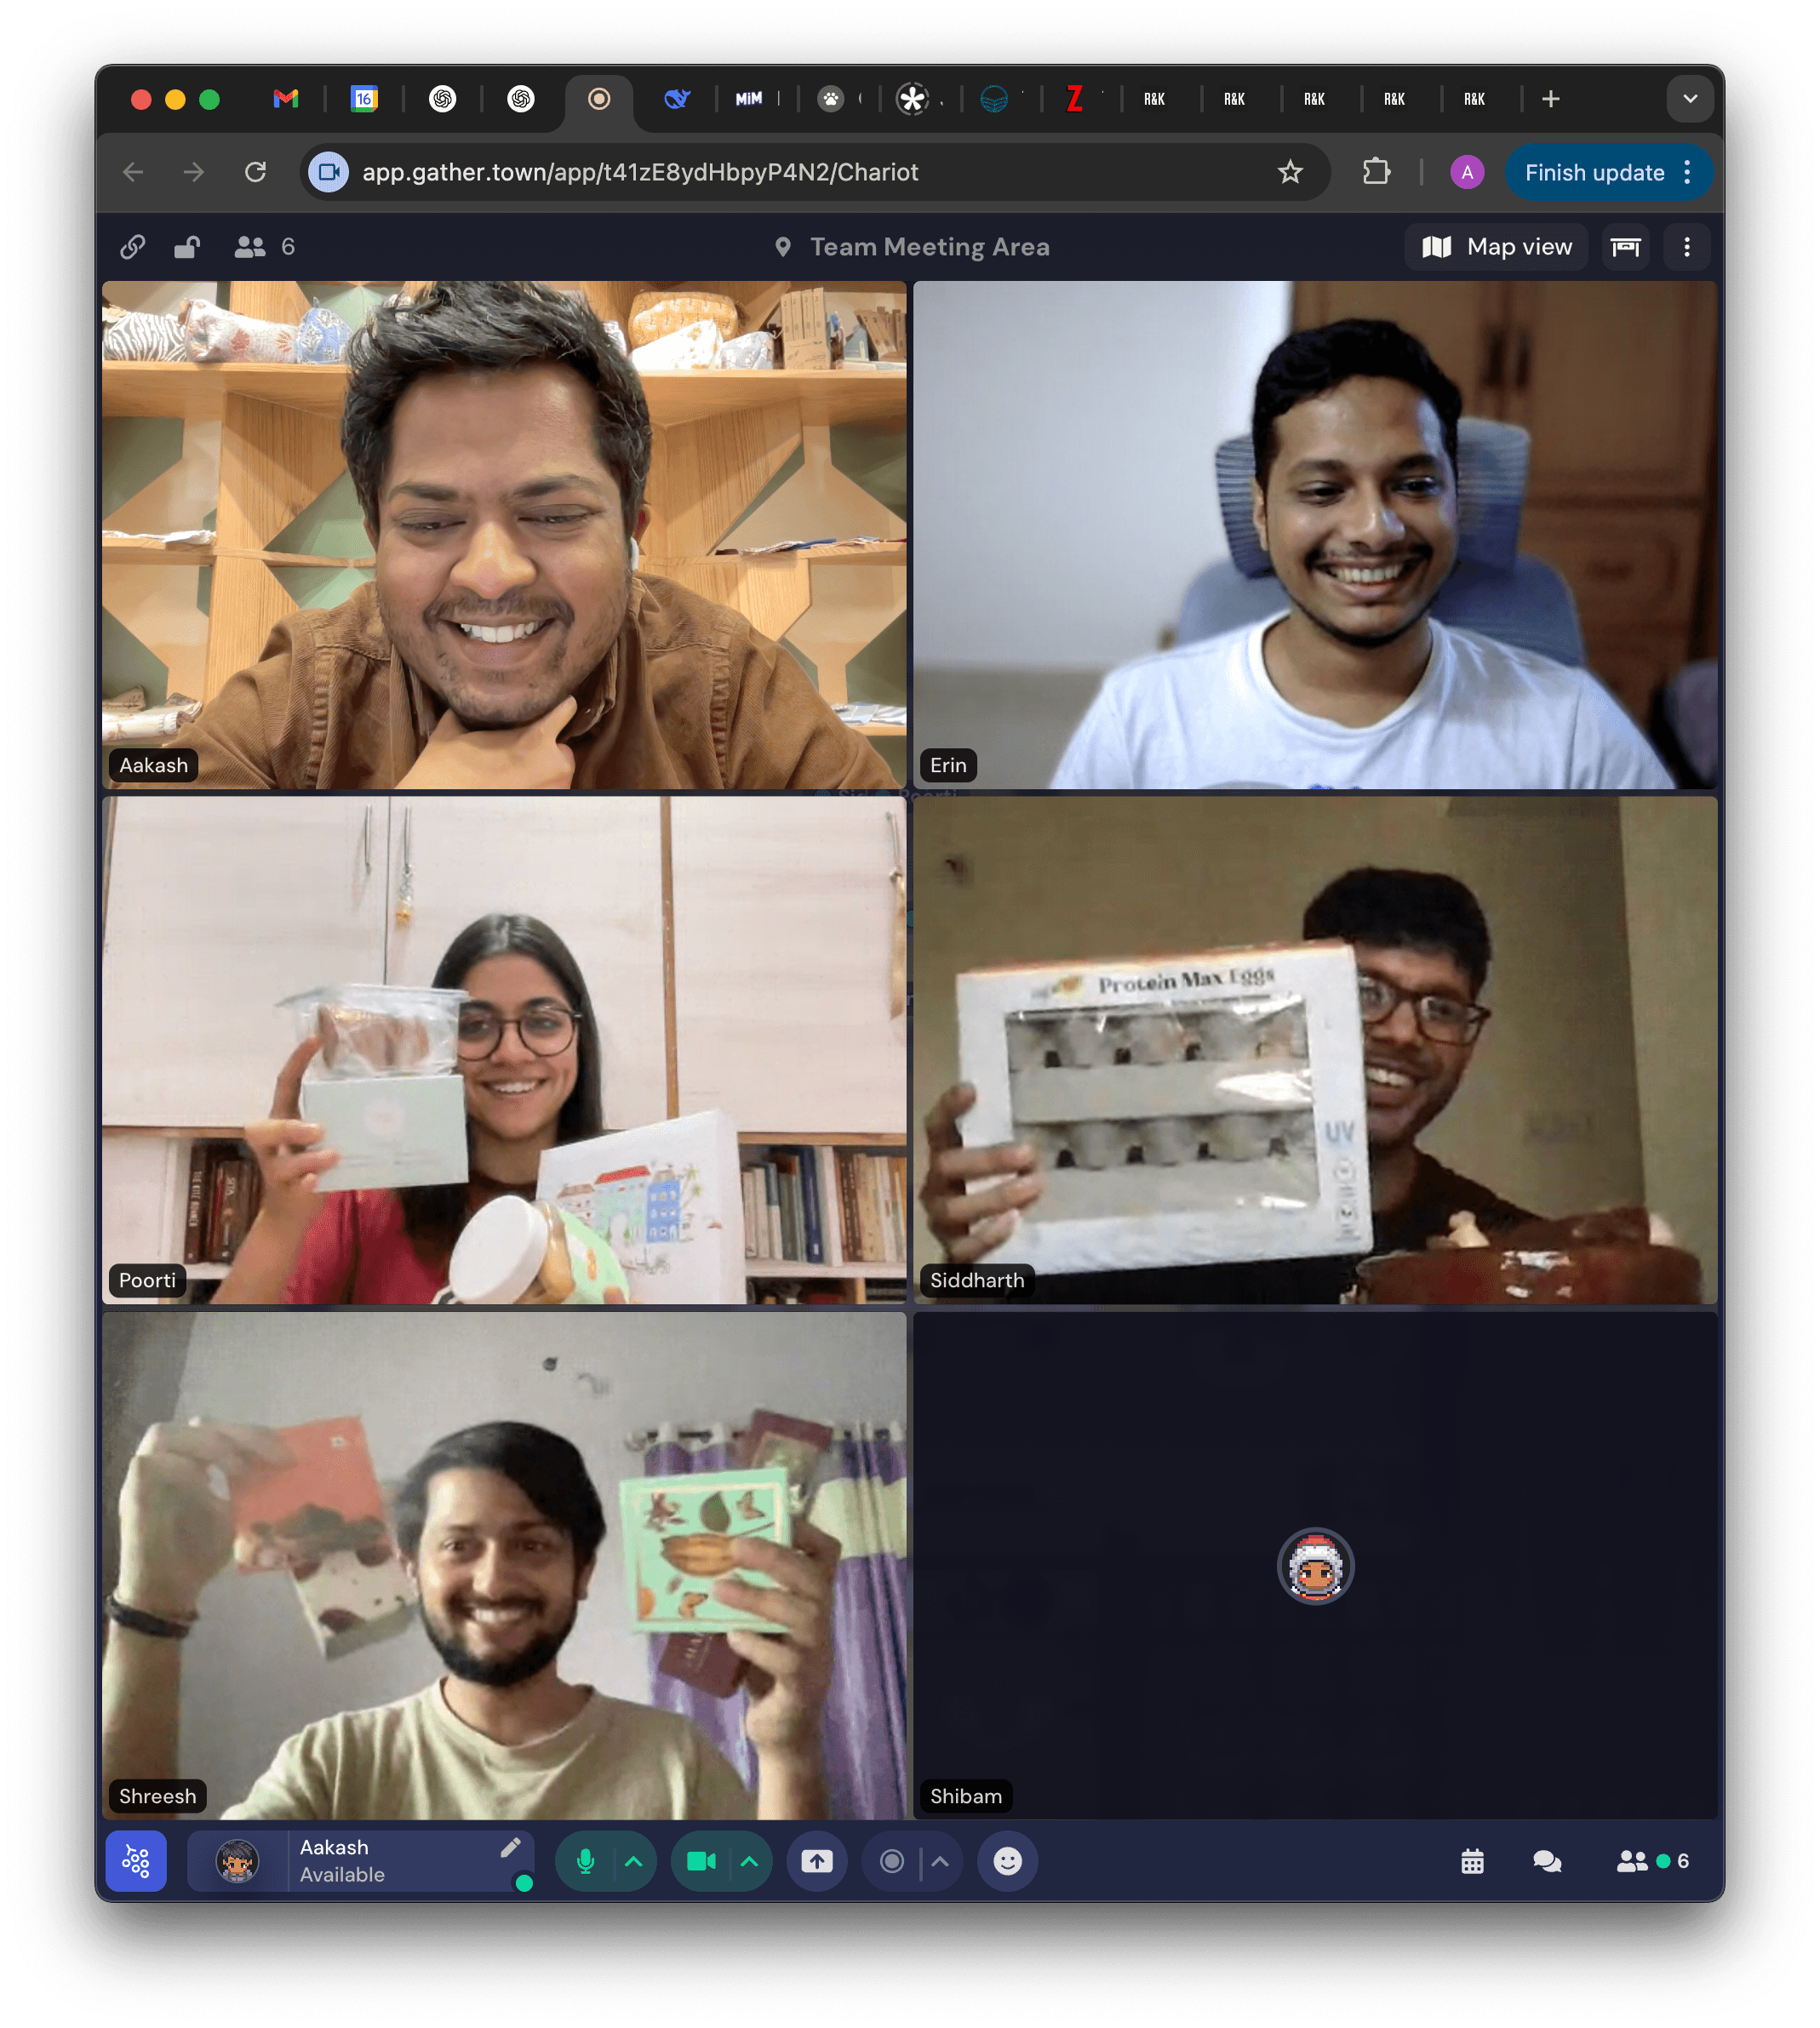This screenshot has height=2028, width=1820.
Task: Open the Gather main menu logo button
Action: tap(136, 1861)
